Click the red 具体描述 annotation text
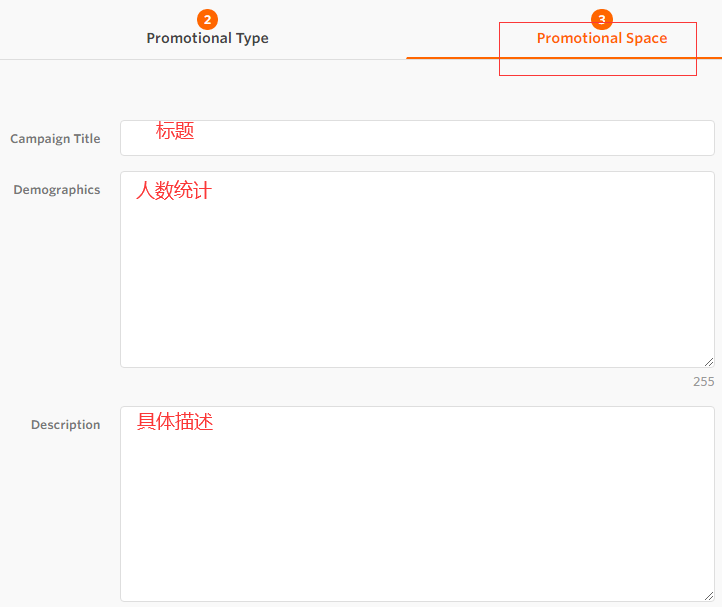This screenshot has width=722, height=607. pyautogui.click(x=175, y=422)
